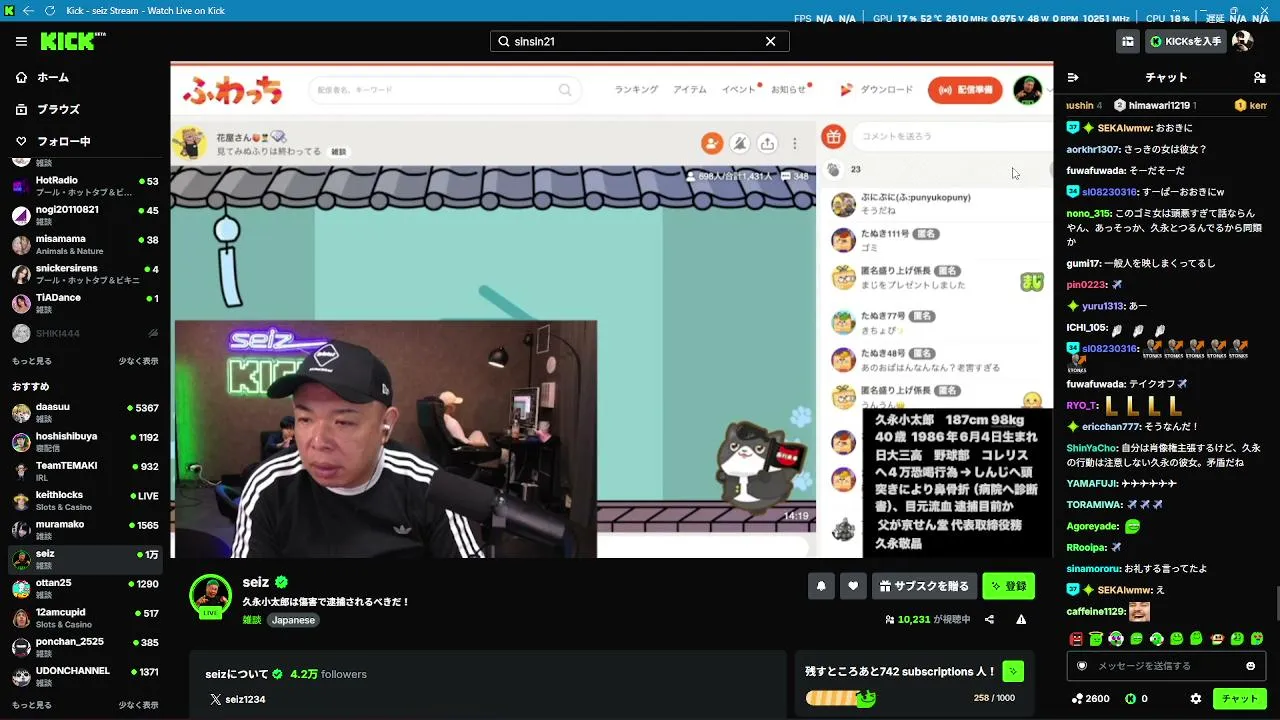The width and height of the screenshot is (1280, 720).
Task: Click the live stream video player
Action: coord(611,310)
